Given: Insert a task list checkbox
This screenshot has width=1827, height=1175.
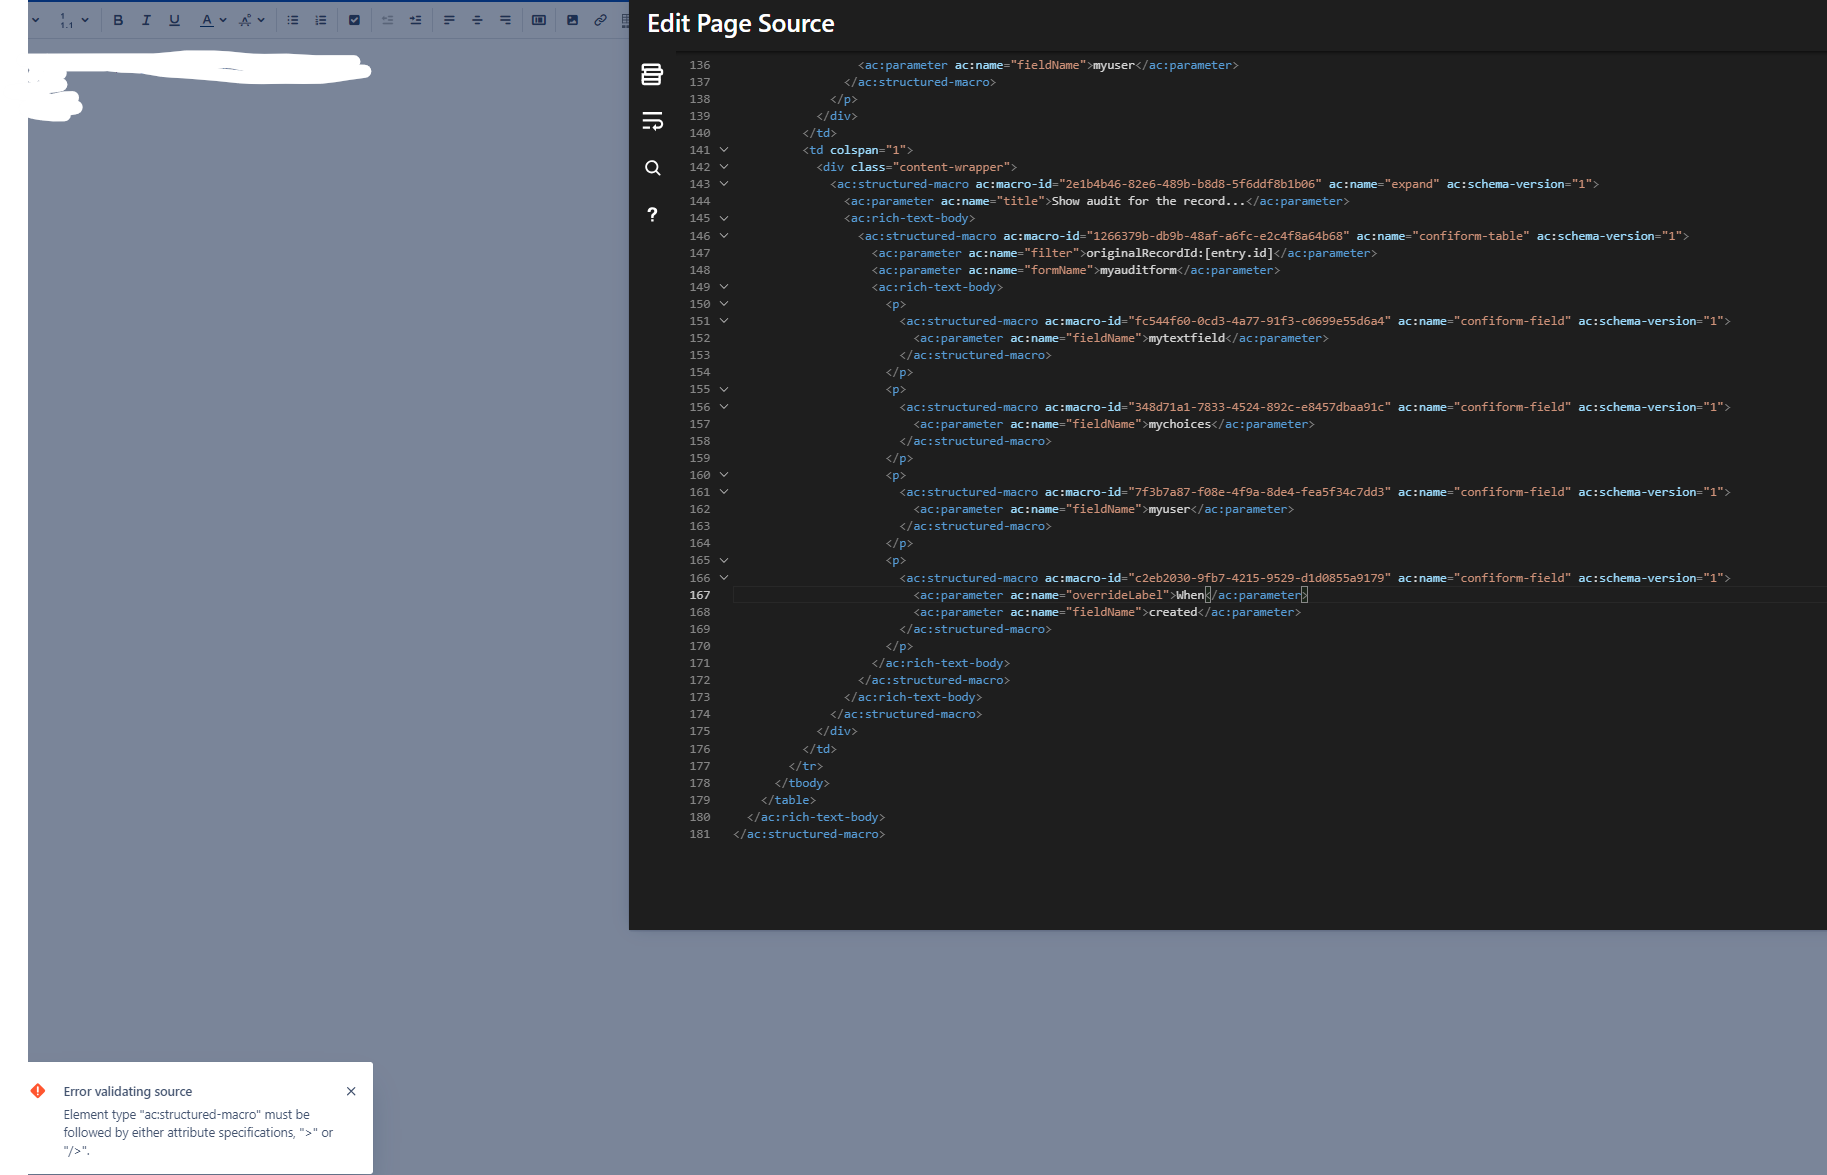Looking at the screenshot, I should 354,20.
